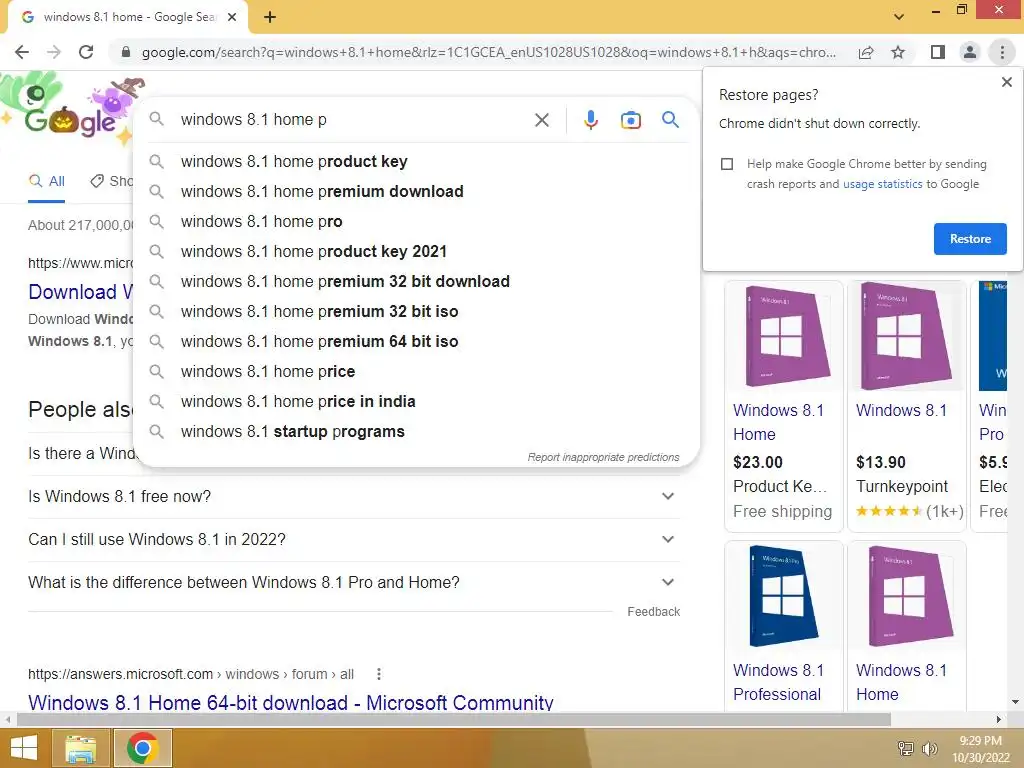Image resolution: width=1024 pixels, height=768 pixels.
Task: Expand the Pro and Home difference question
Action: point(354,583)
